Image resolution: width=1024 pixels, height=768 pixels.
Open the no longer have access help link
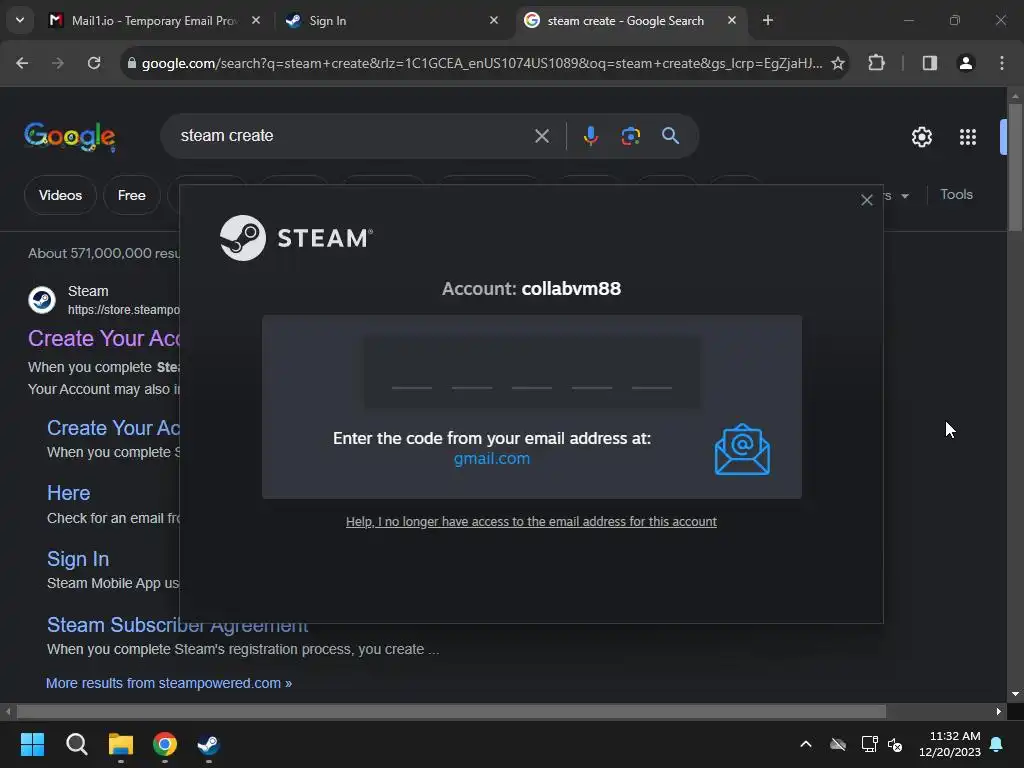[531, 522]
